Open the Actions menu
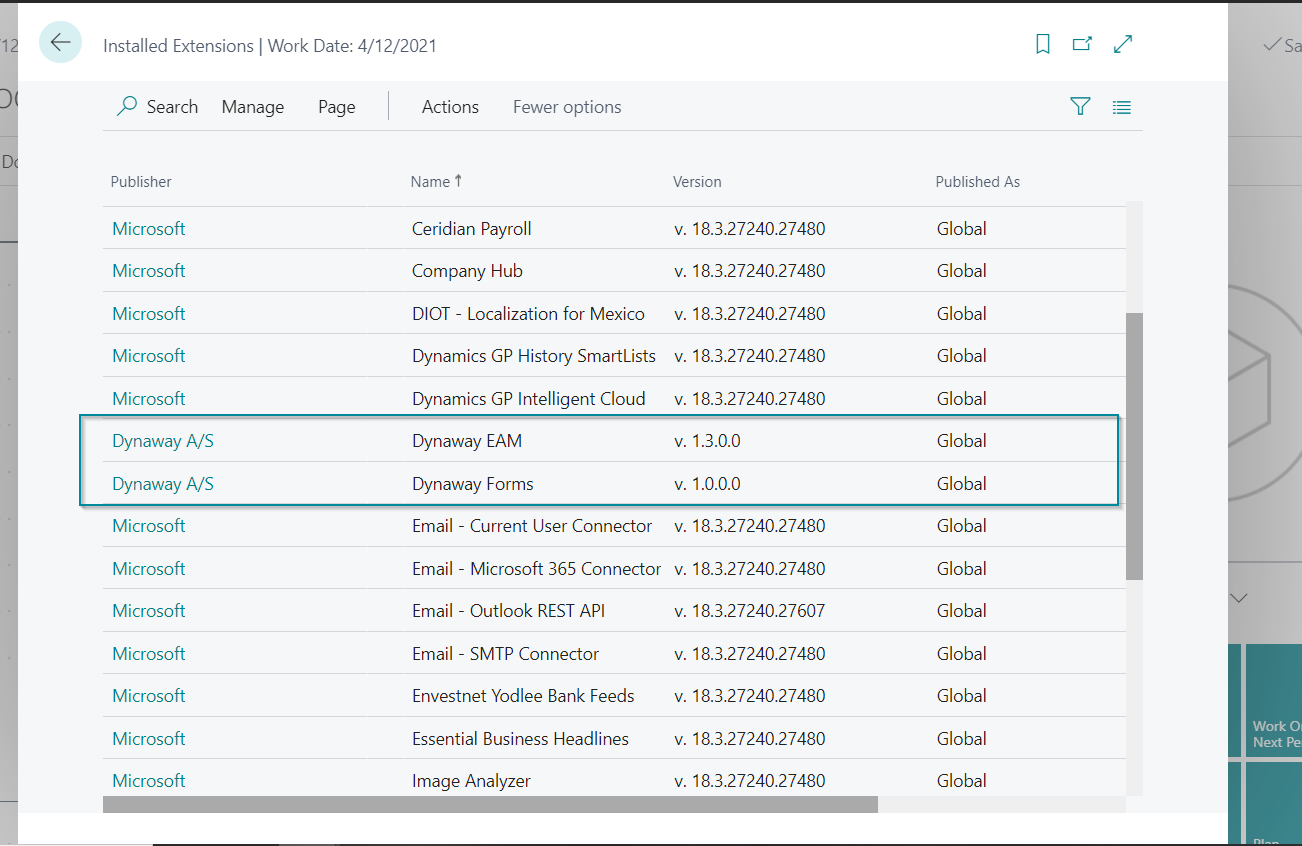This screenshot has height=846, width=1302. [450, 107]
